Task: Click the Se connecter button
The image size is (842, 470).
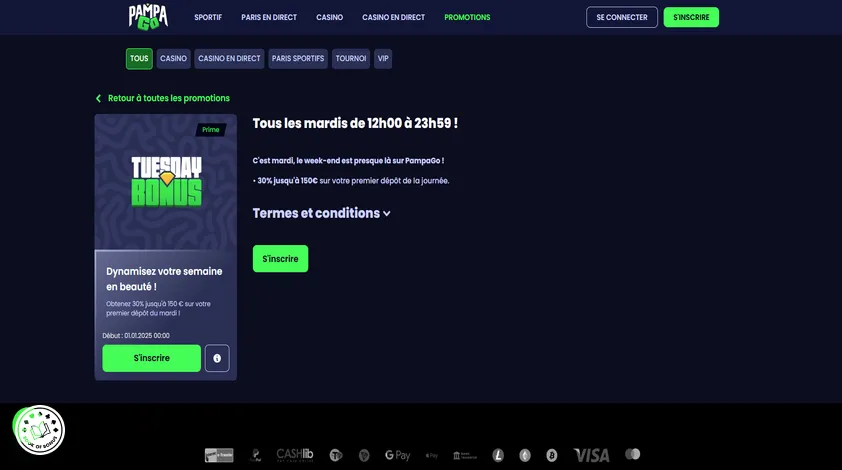Action: coord(622,17)
